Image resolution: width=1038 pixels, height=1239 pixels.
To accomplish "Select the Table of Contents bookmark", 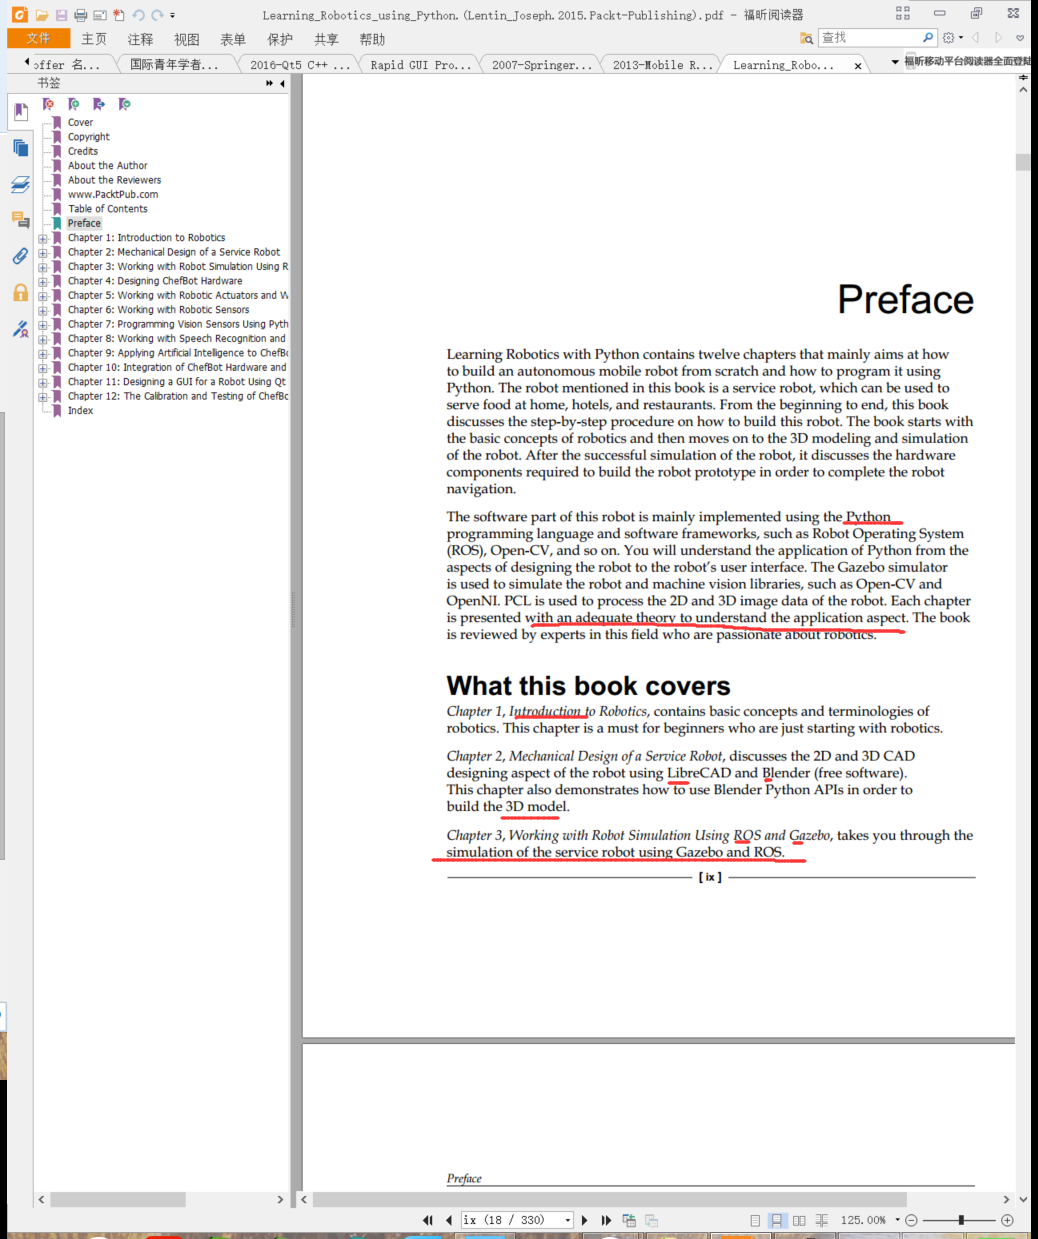I will click(108, 209).
